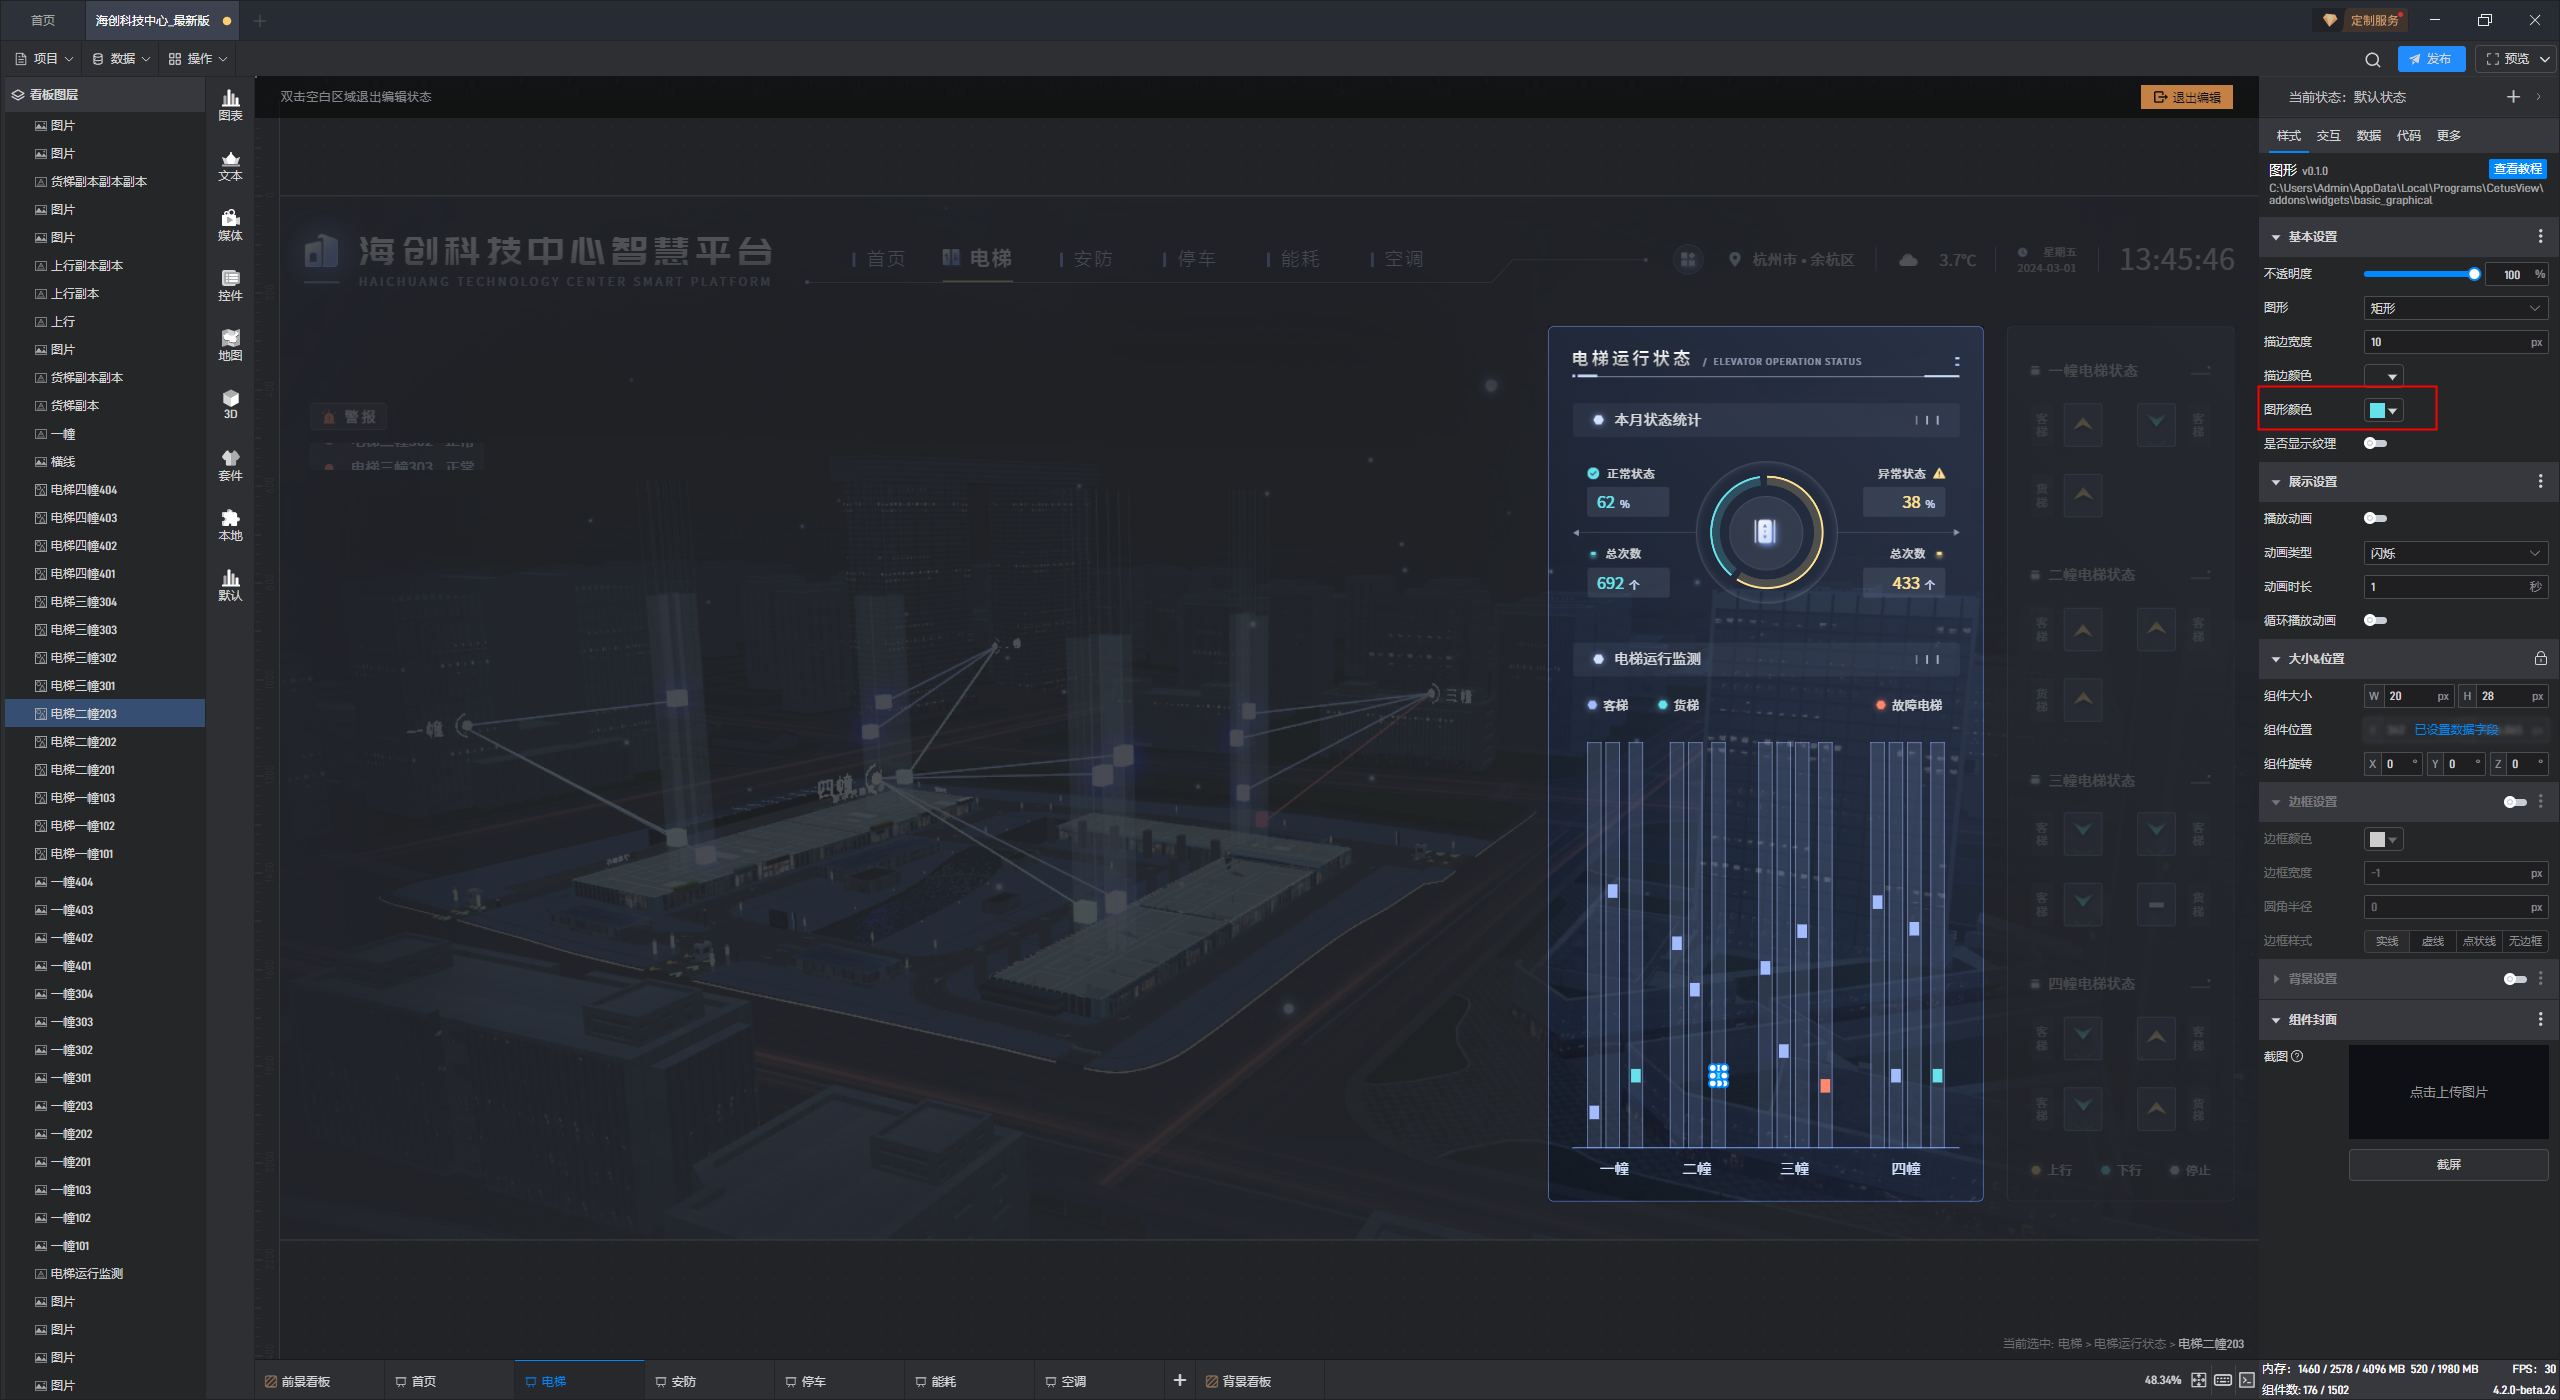Open the 3D components icon
This screenshot has height=1400, width=2560.
pos(230,404)
